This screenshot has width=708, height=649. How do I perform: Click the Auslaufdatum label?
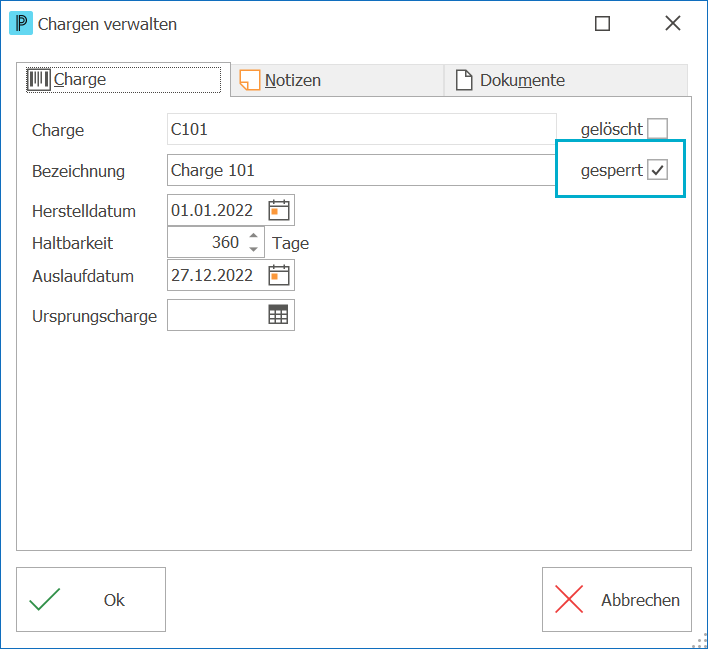[83, 276]
